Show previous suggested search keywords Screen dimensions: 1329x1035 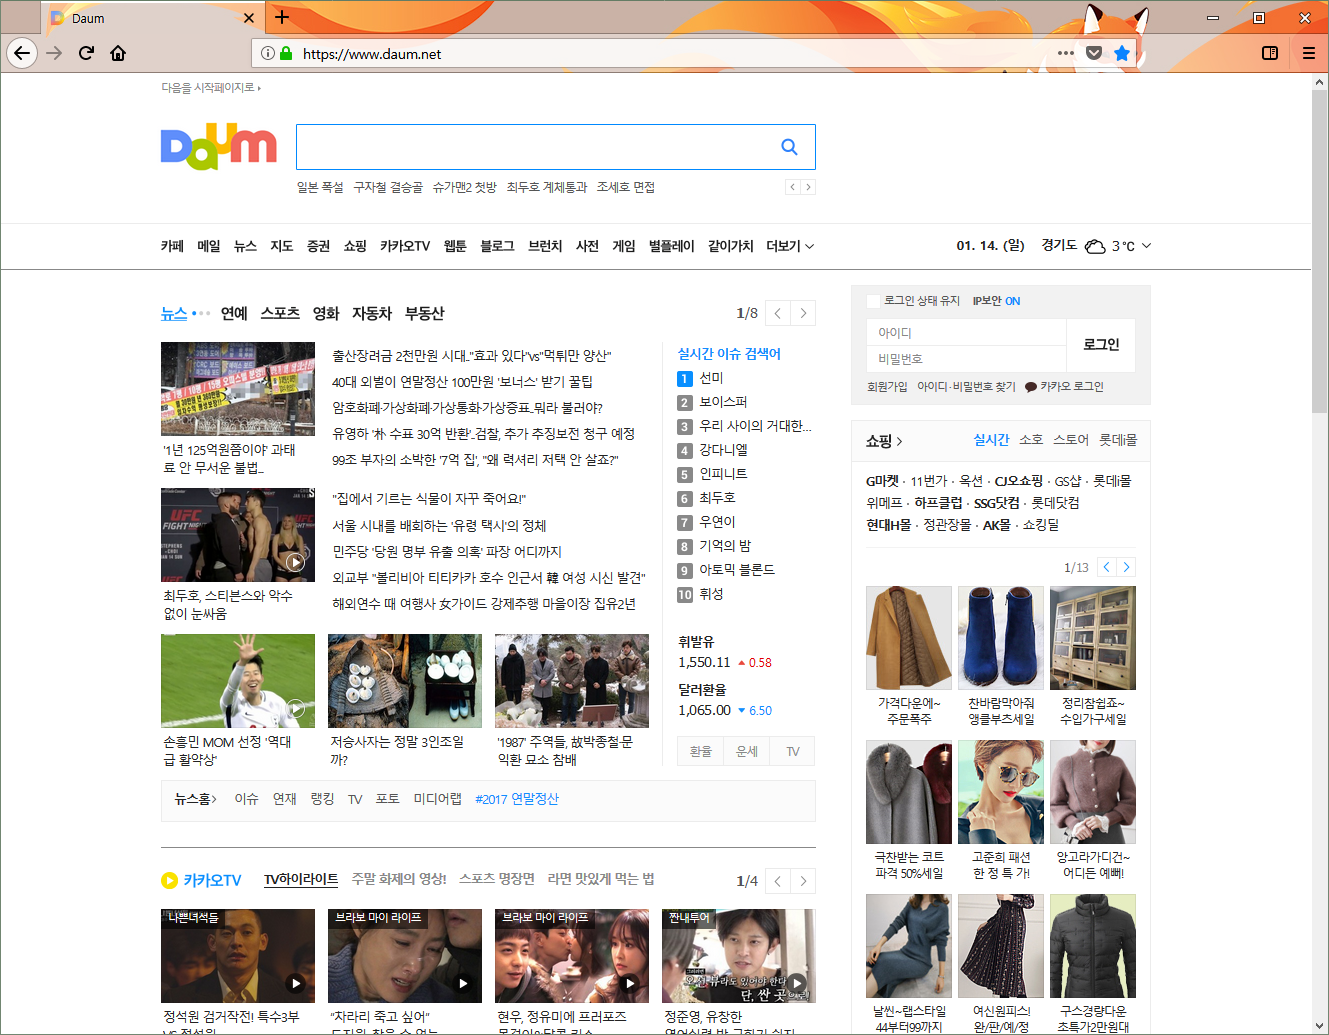click(793, 187)
